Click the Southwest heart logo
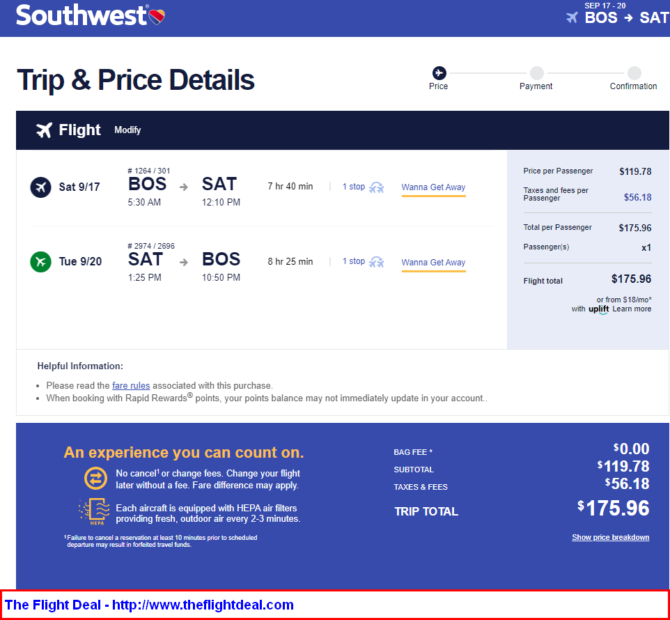The width and height of the screenshot is (670, 620). (x=156, y=15)
